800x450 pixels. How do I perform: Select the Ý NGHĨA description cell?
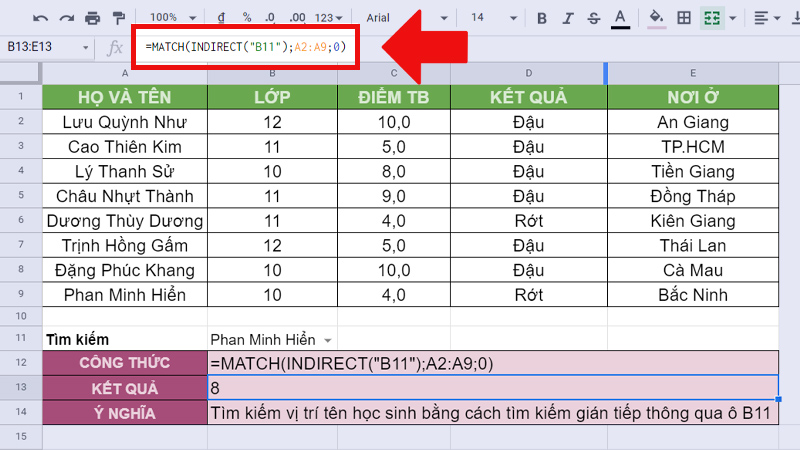(x=493, y=412)
